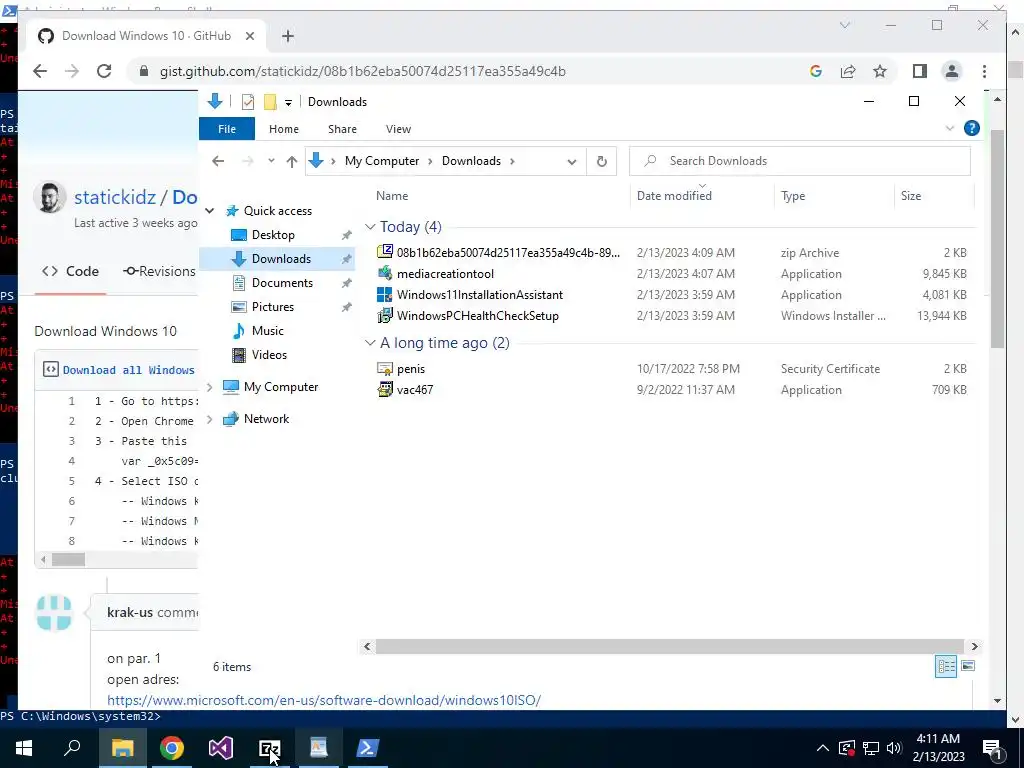
Task: Collapse the Quick access tree node
Action: coord(210,211)
